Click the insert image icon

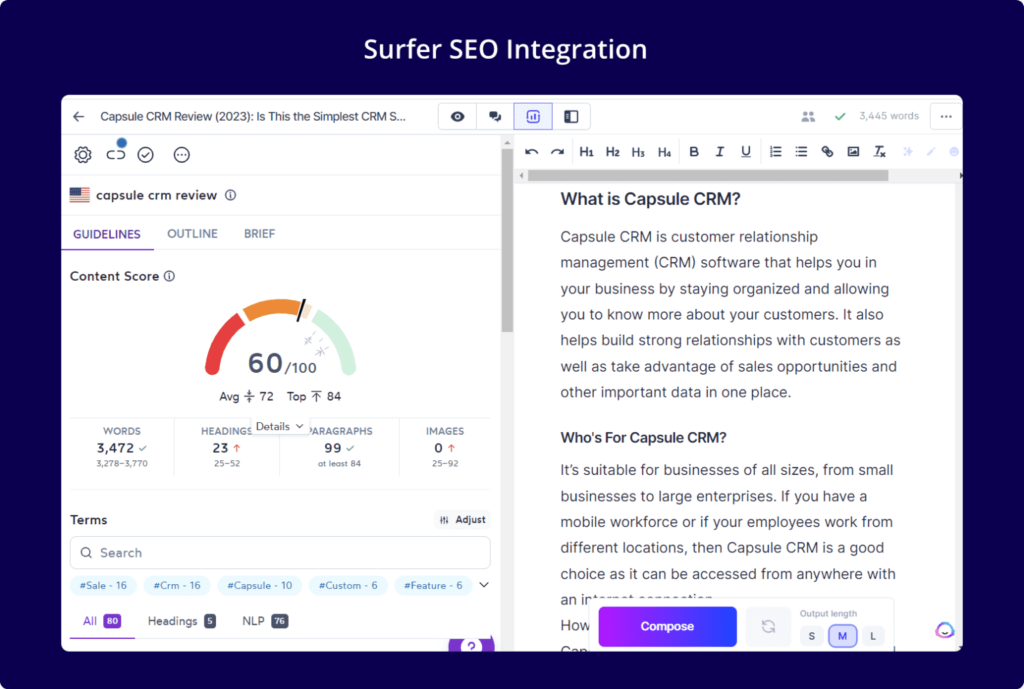point(853,152)
